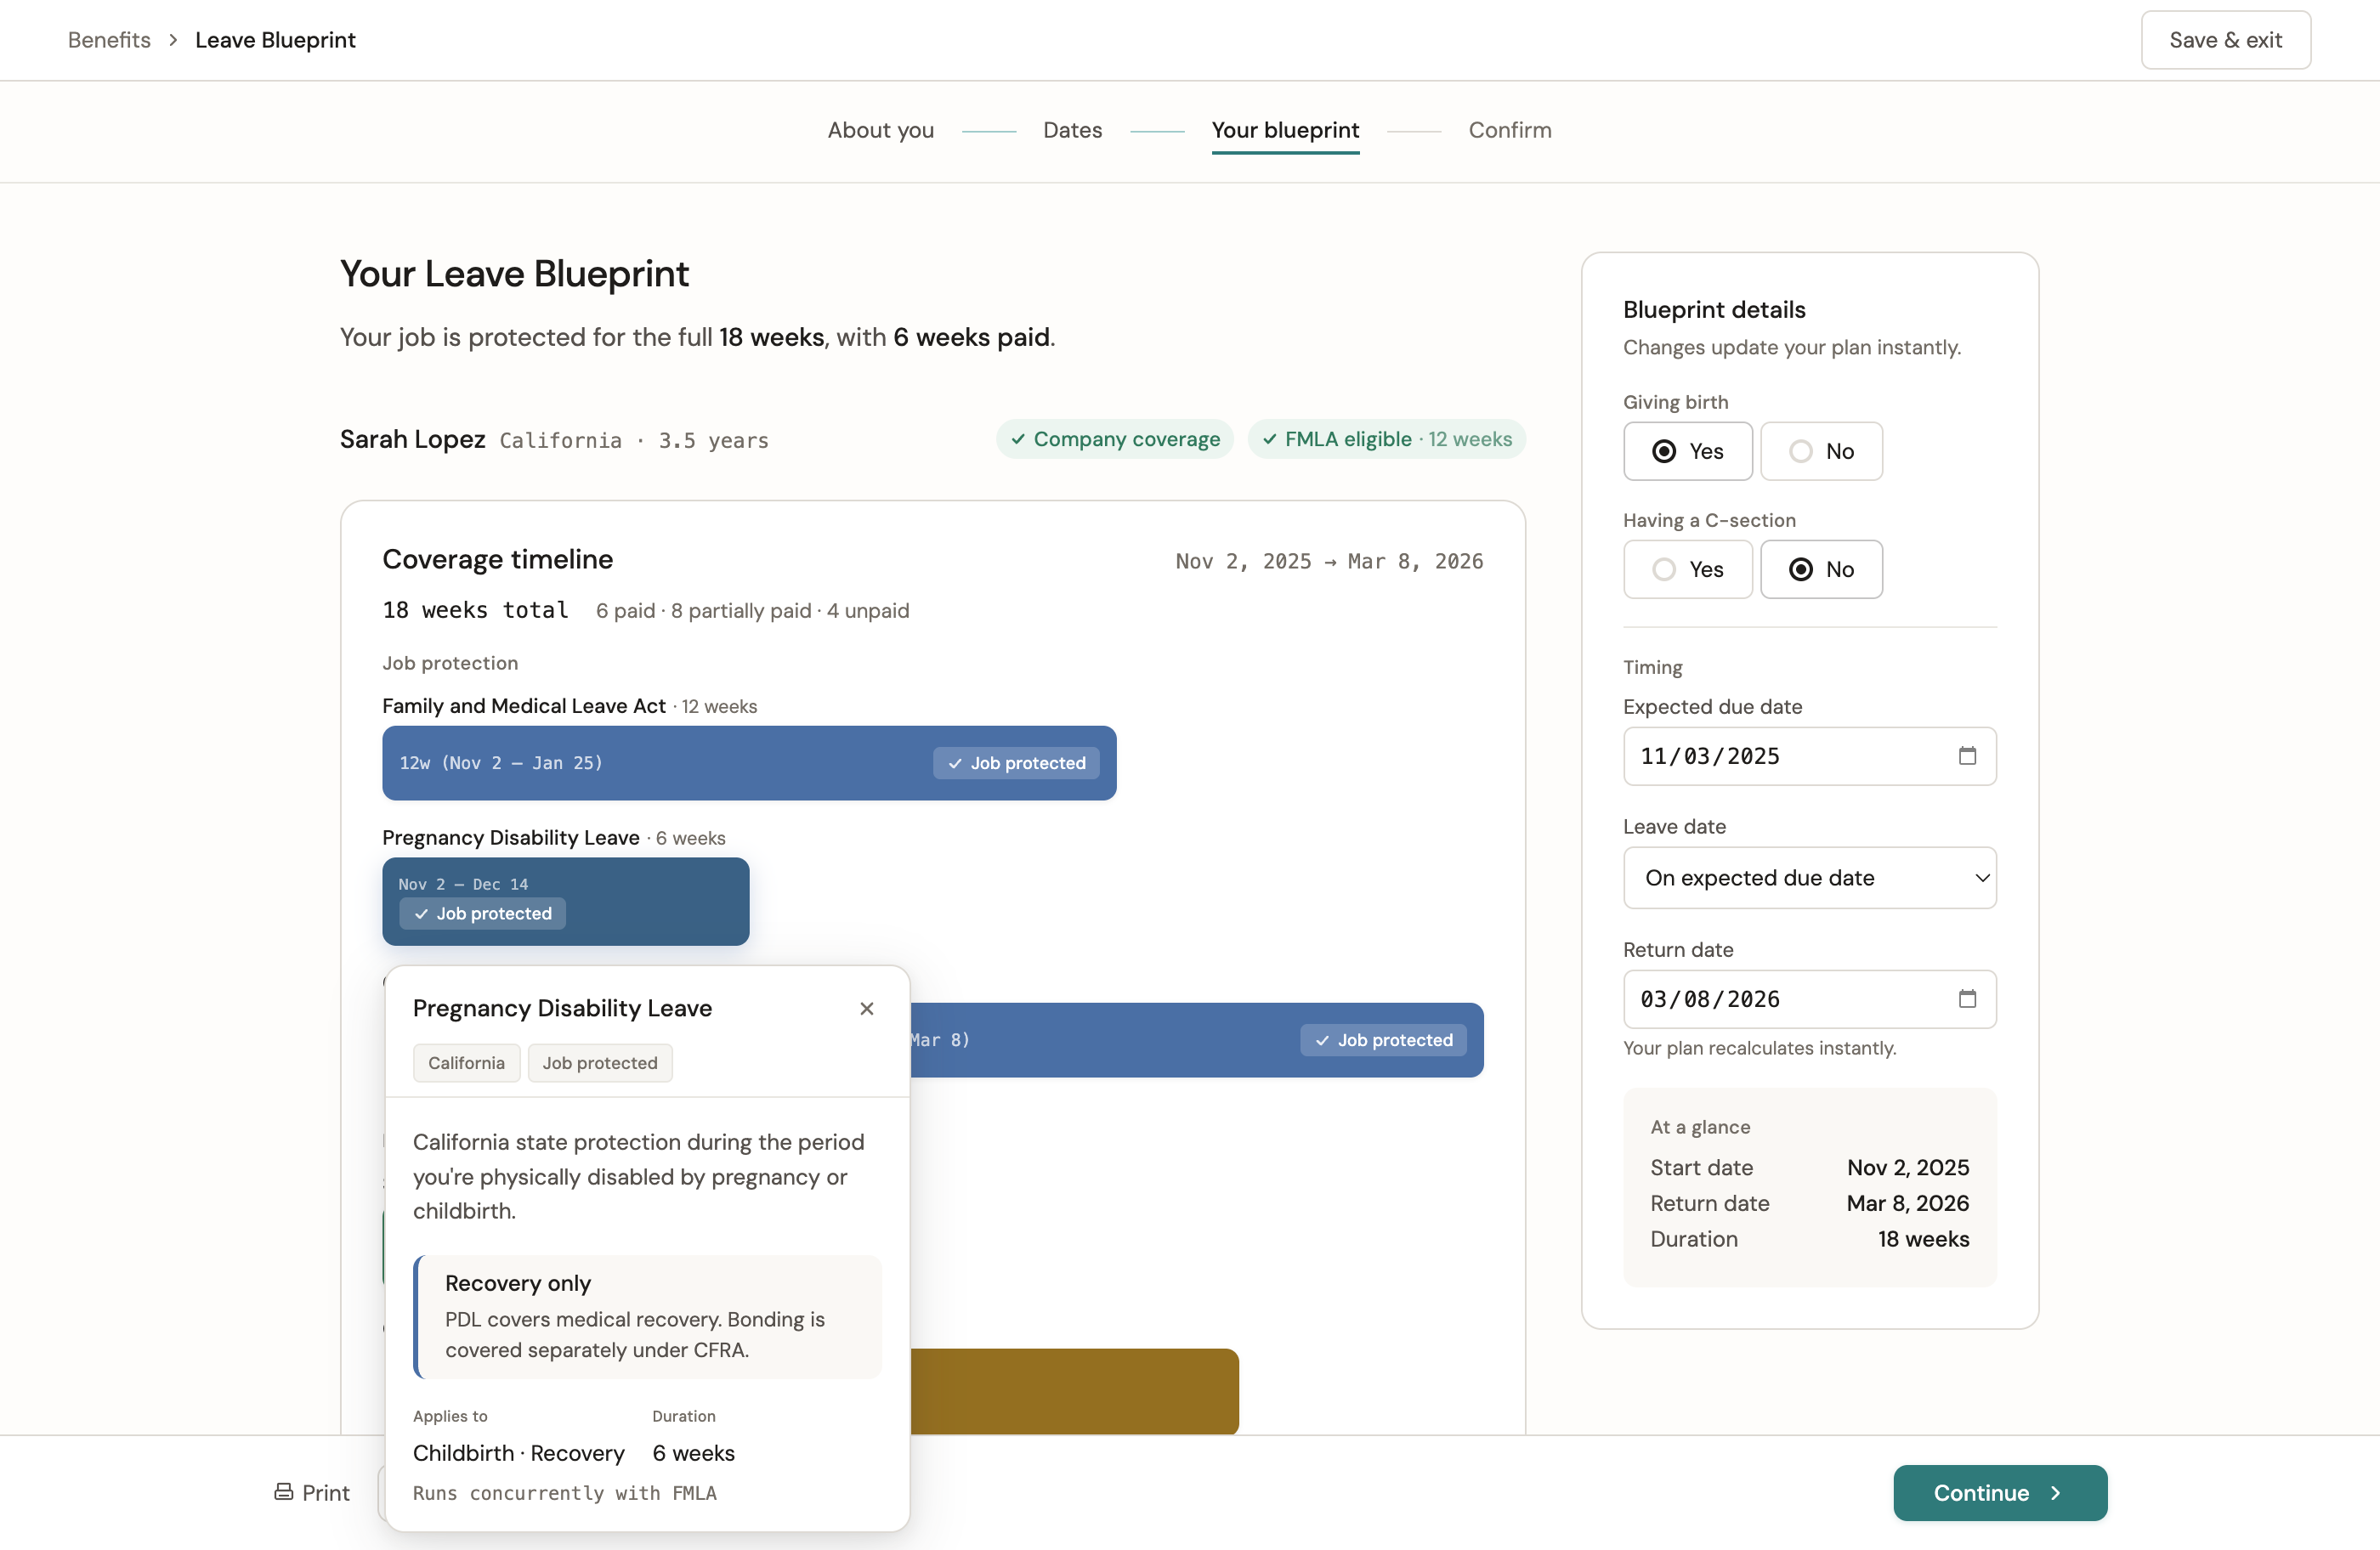Open the calendar picker for return date

coord(1968,998)
